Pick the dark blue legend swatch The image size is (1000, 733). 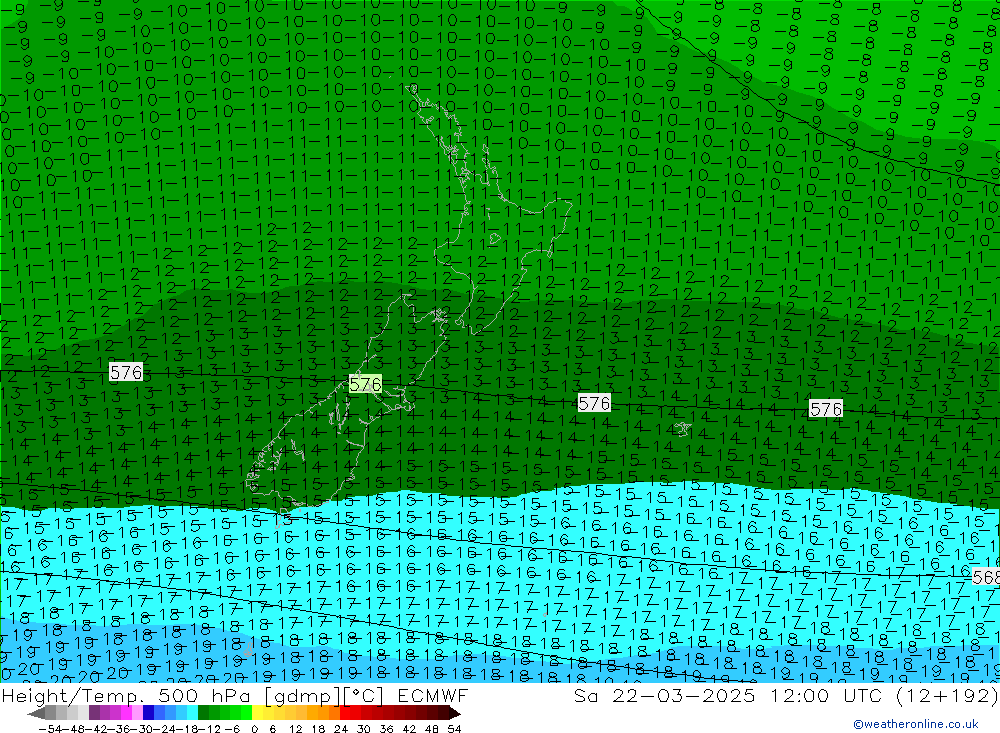[148, 713]
